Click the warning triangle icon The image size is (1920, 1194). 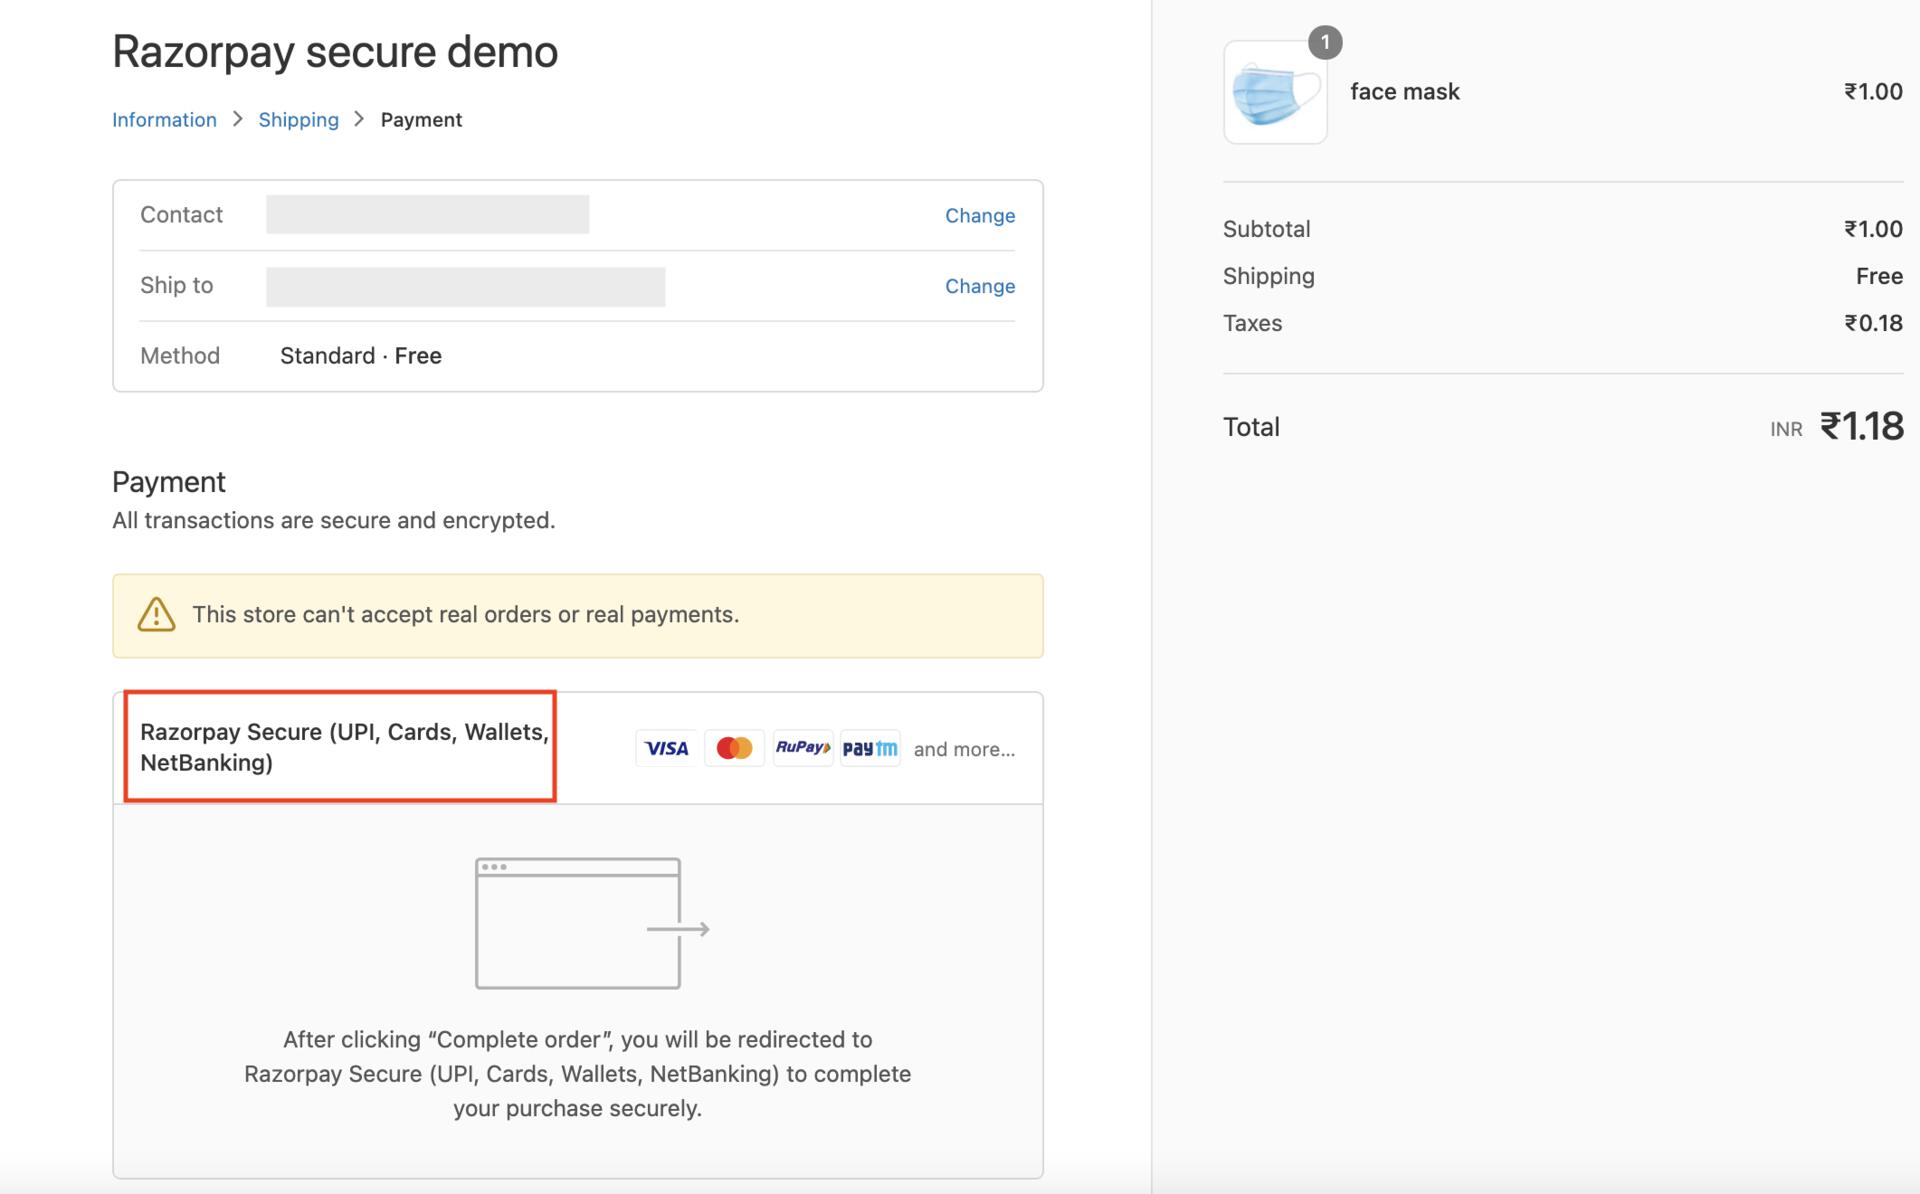pyautogui.click(x=156, y=615)
